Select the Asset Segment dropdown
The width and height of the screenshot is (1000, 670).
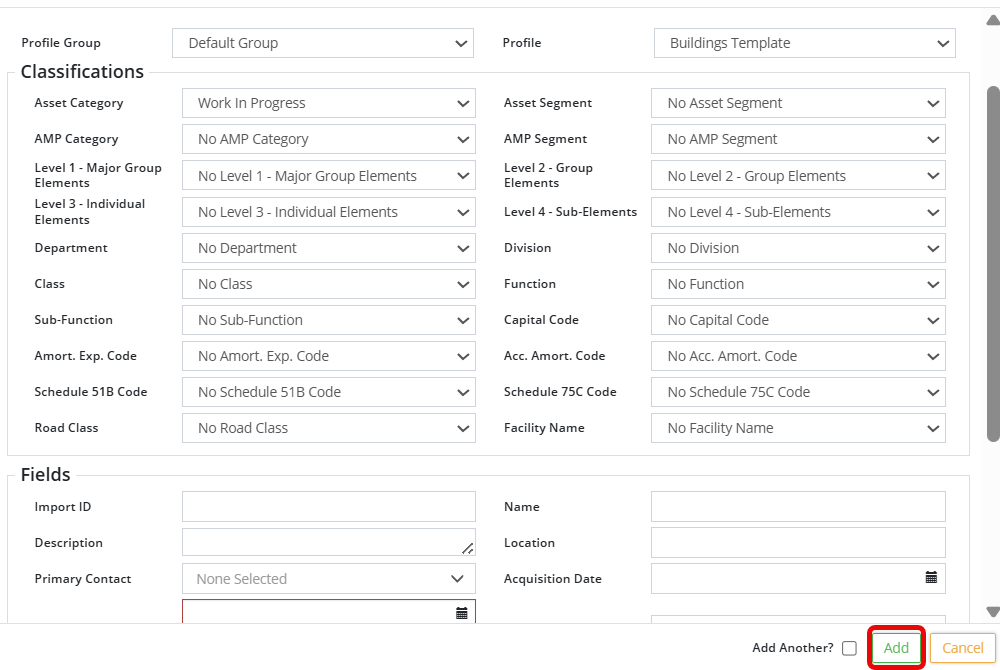click(797, 103)
